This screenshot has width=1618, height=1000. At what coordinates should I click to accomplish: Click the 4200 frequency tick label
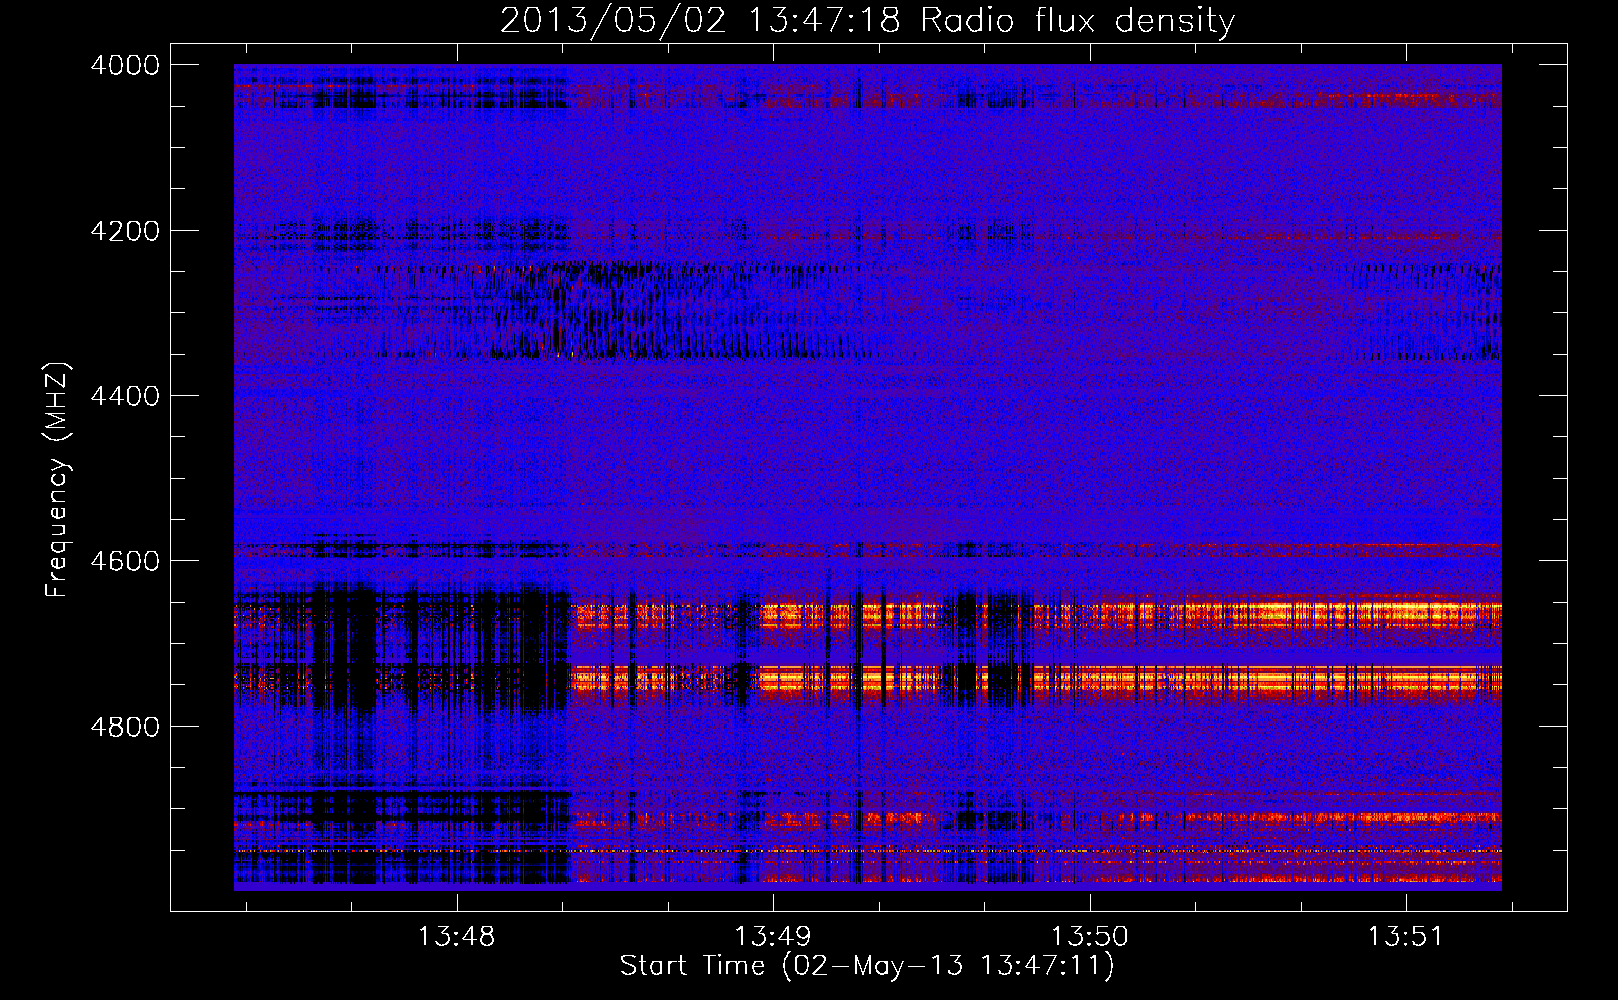tap(125, 231)
